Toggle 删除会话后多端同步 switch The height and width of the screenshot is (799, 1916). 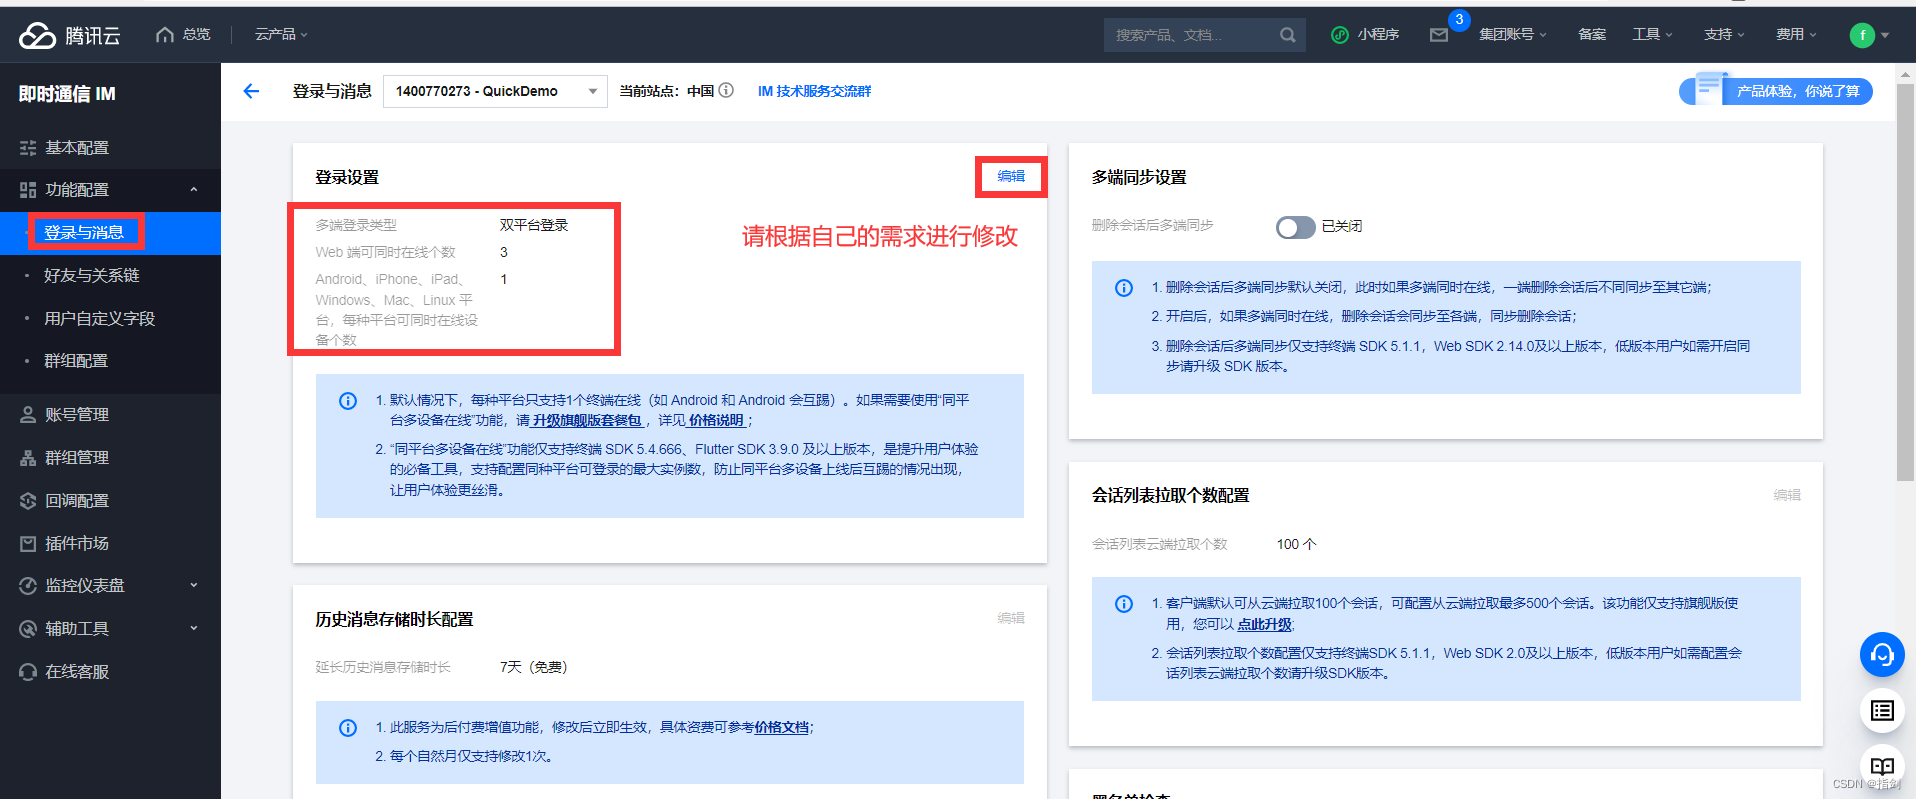(1295, 227)
